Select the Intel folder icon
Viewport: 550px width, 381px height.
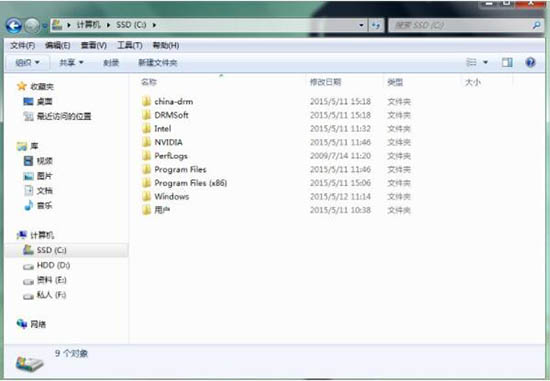point(146,128)
